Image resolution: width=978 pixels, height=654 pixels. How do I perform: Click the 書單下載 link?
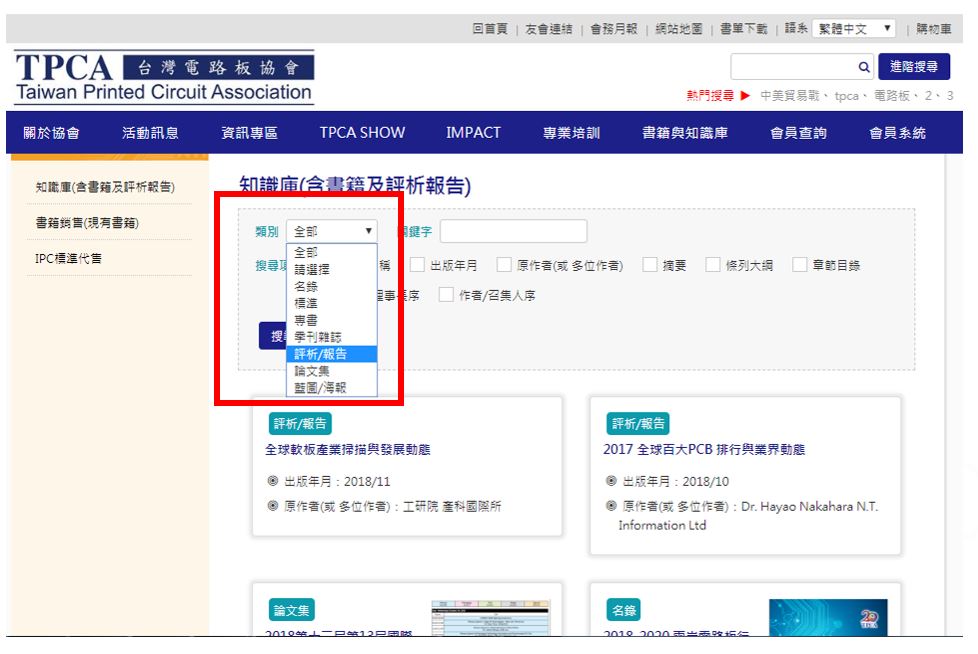[x=743, y=29]
